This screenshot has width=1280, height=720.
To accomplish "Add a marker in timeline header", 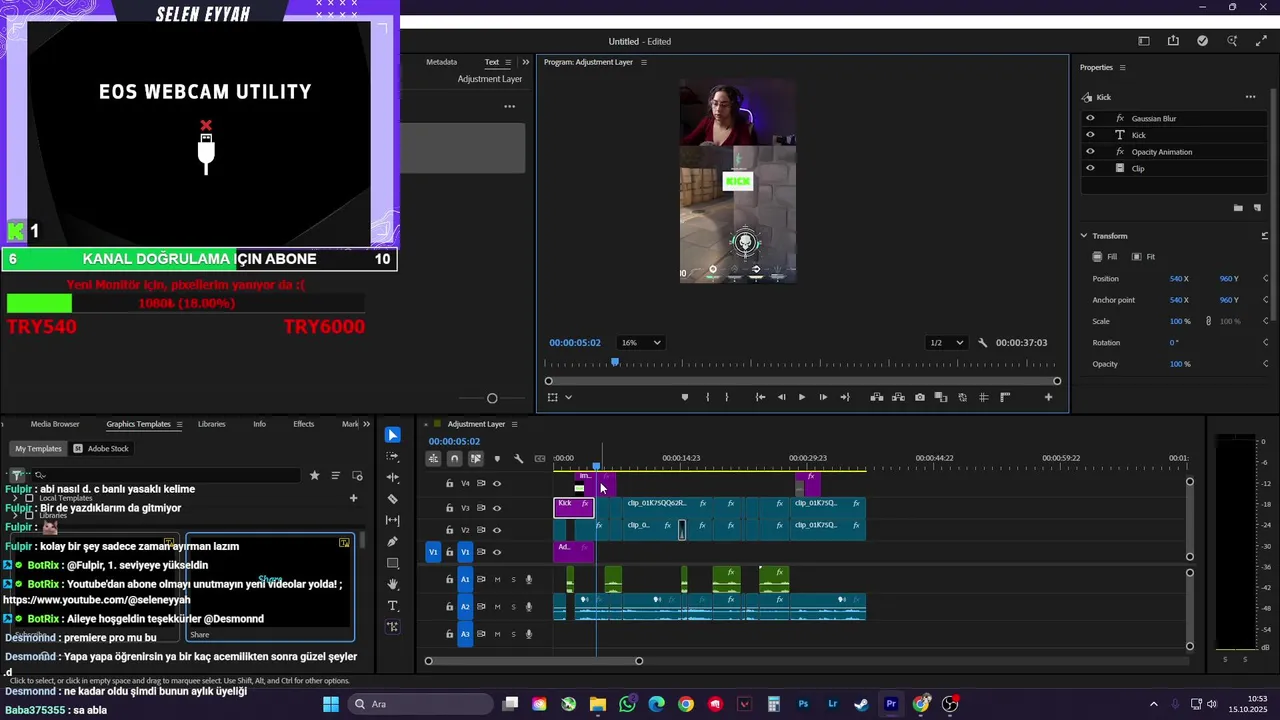I will point(497,459).
